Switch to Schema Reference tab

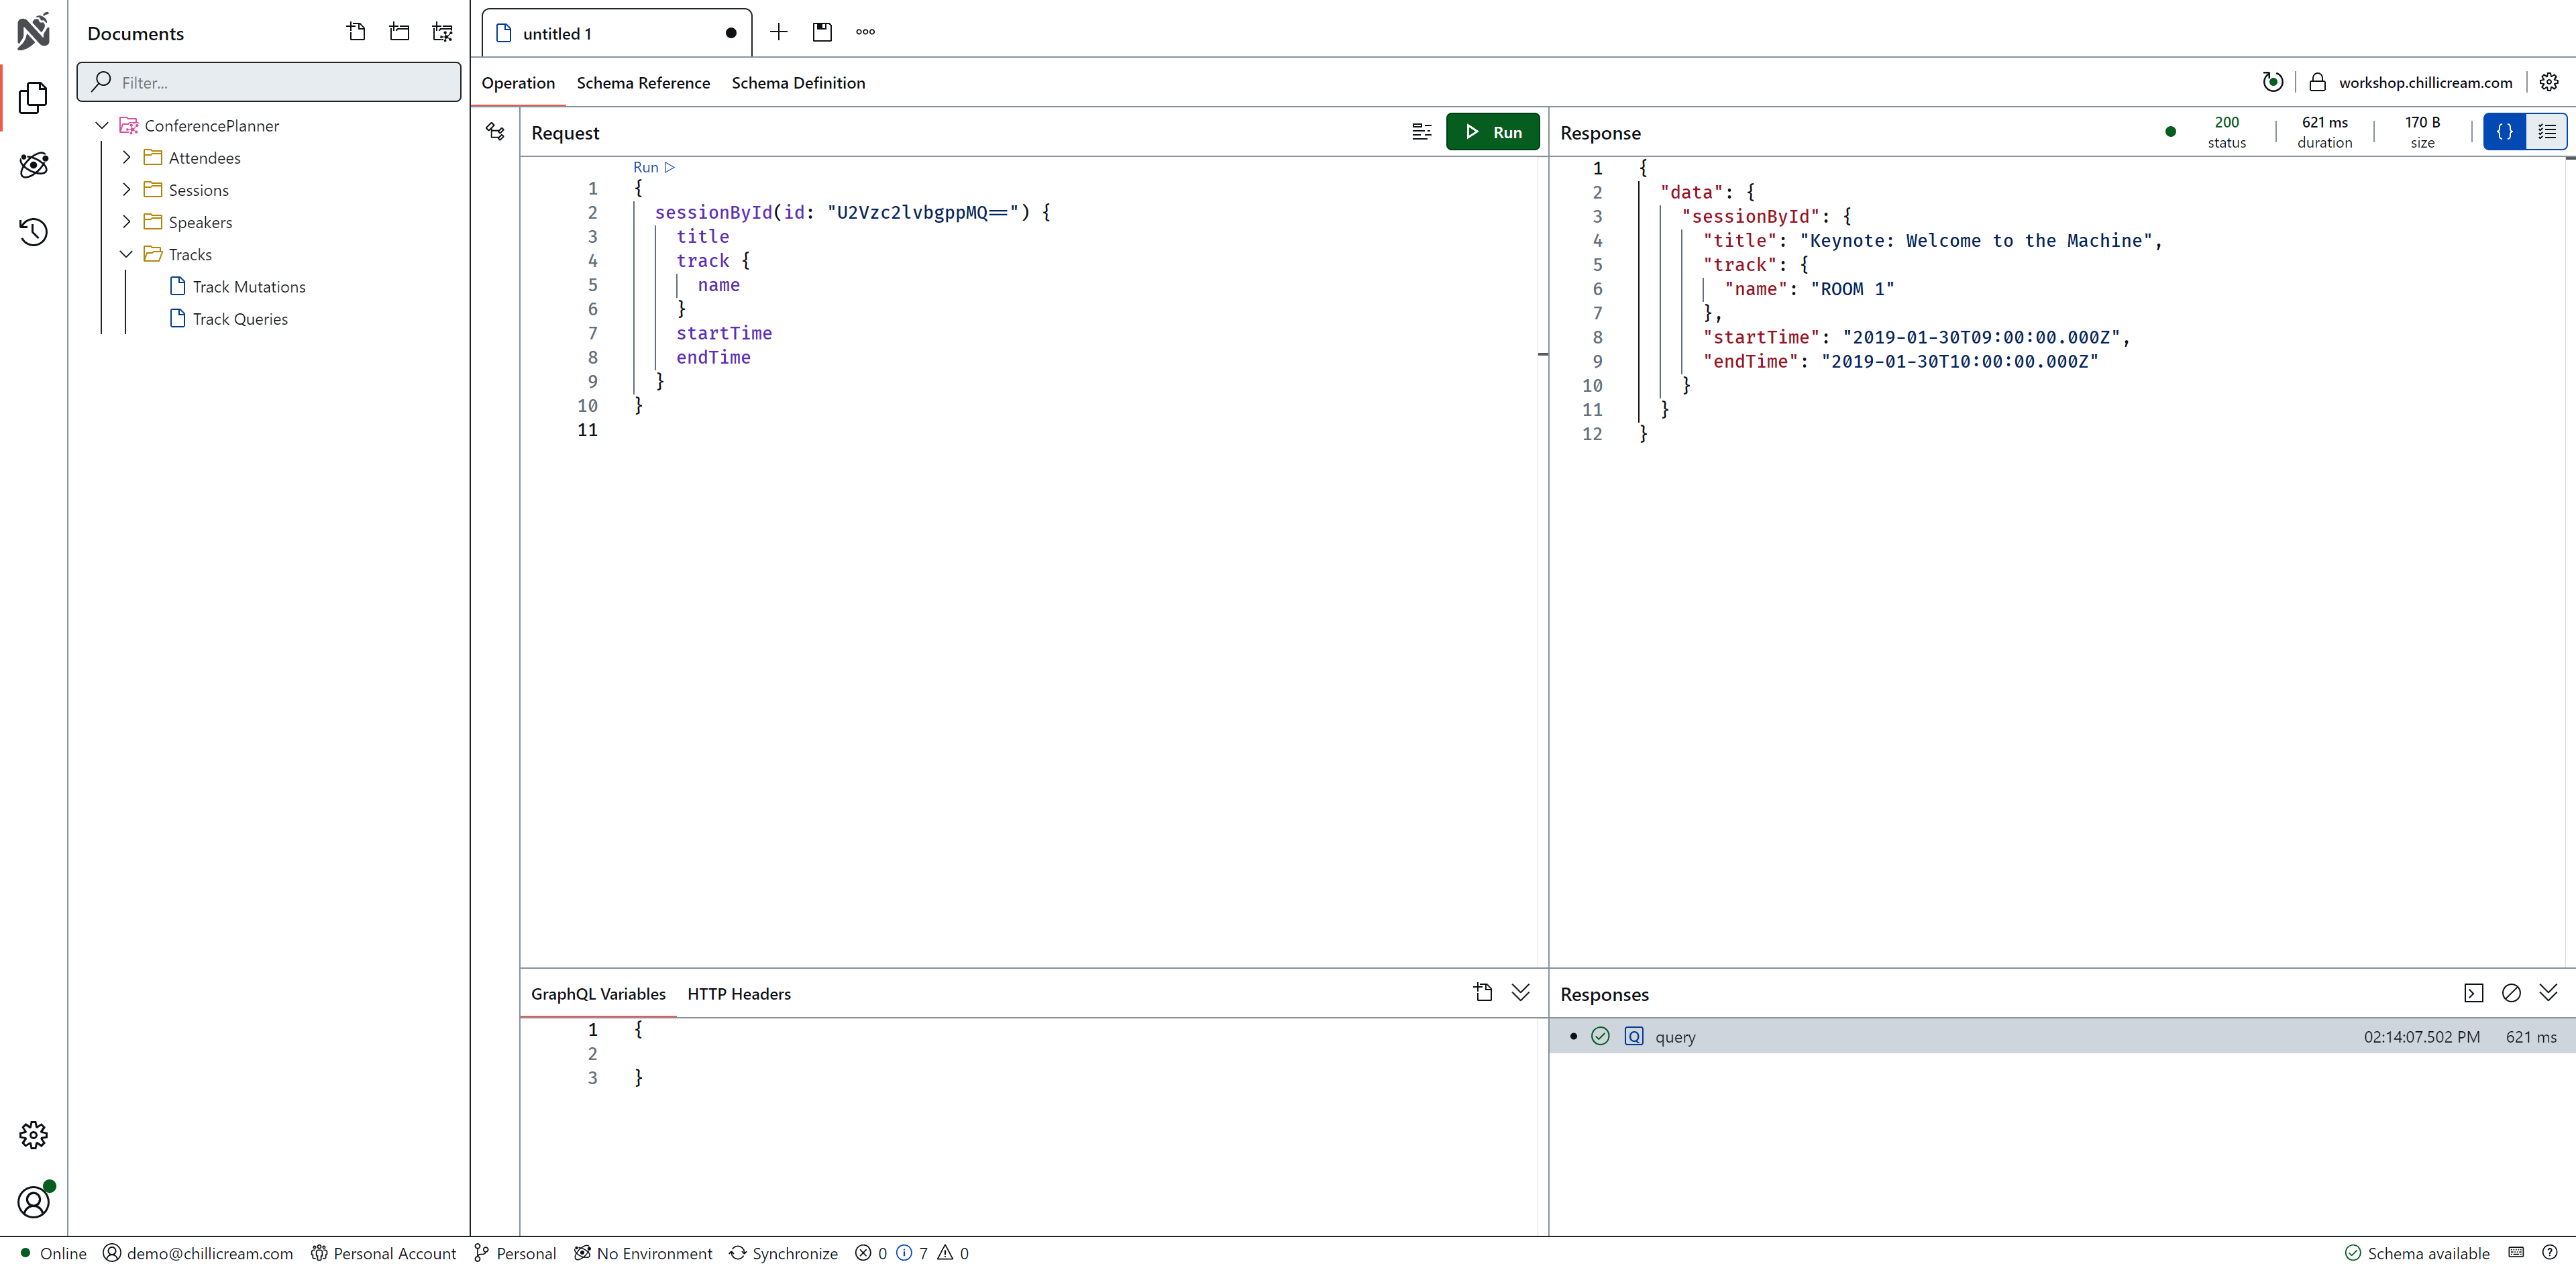pyautogui.click(x=643, y=83)
